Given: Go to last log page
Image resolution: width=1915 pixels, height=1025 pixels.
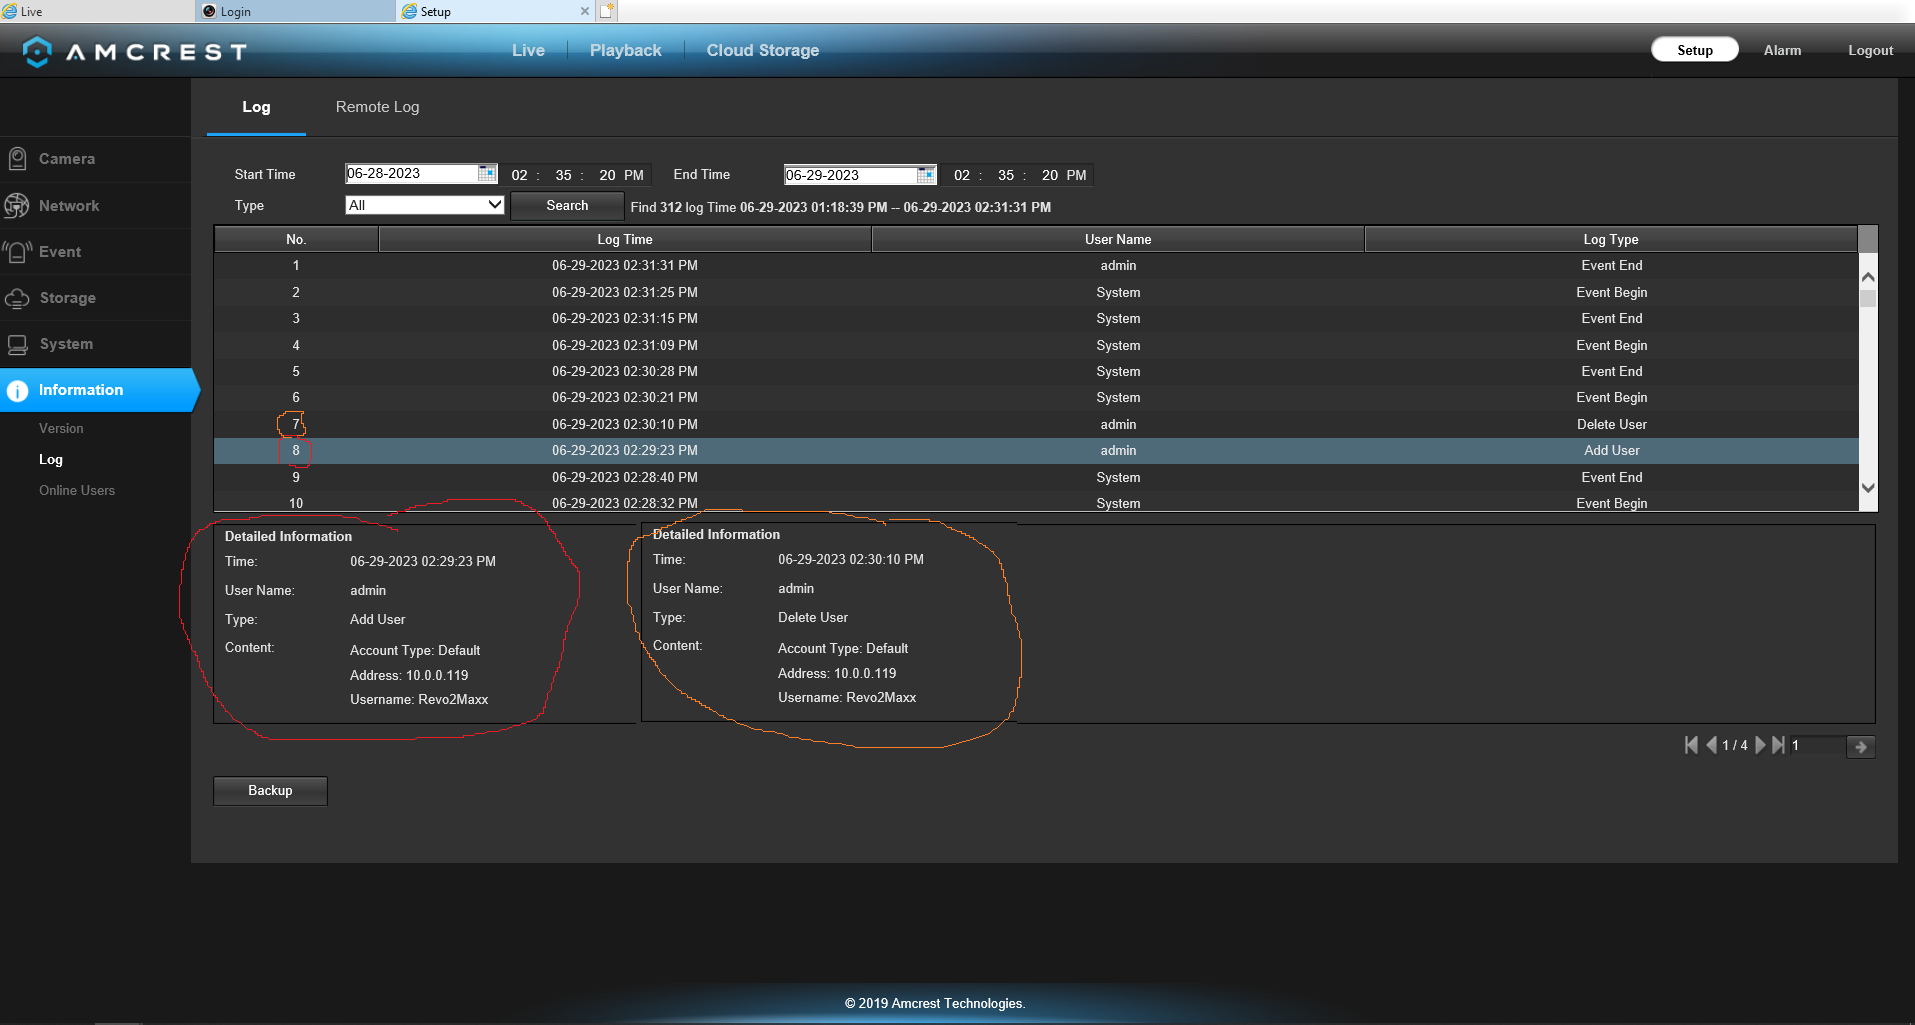Looking at the screenshot, I should (x=1778, y=745).
